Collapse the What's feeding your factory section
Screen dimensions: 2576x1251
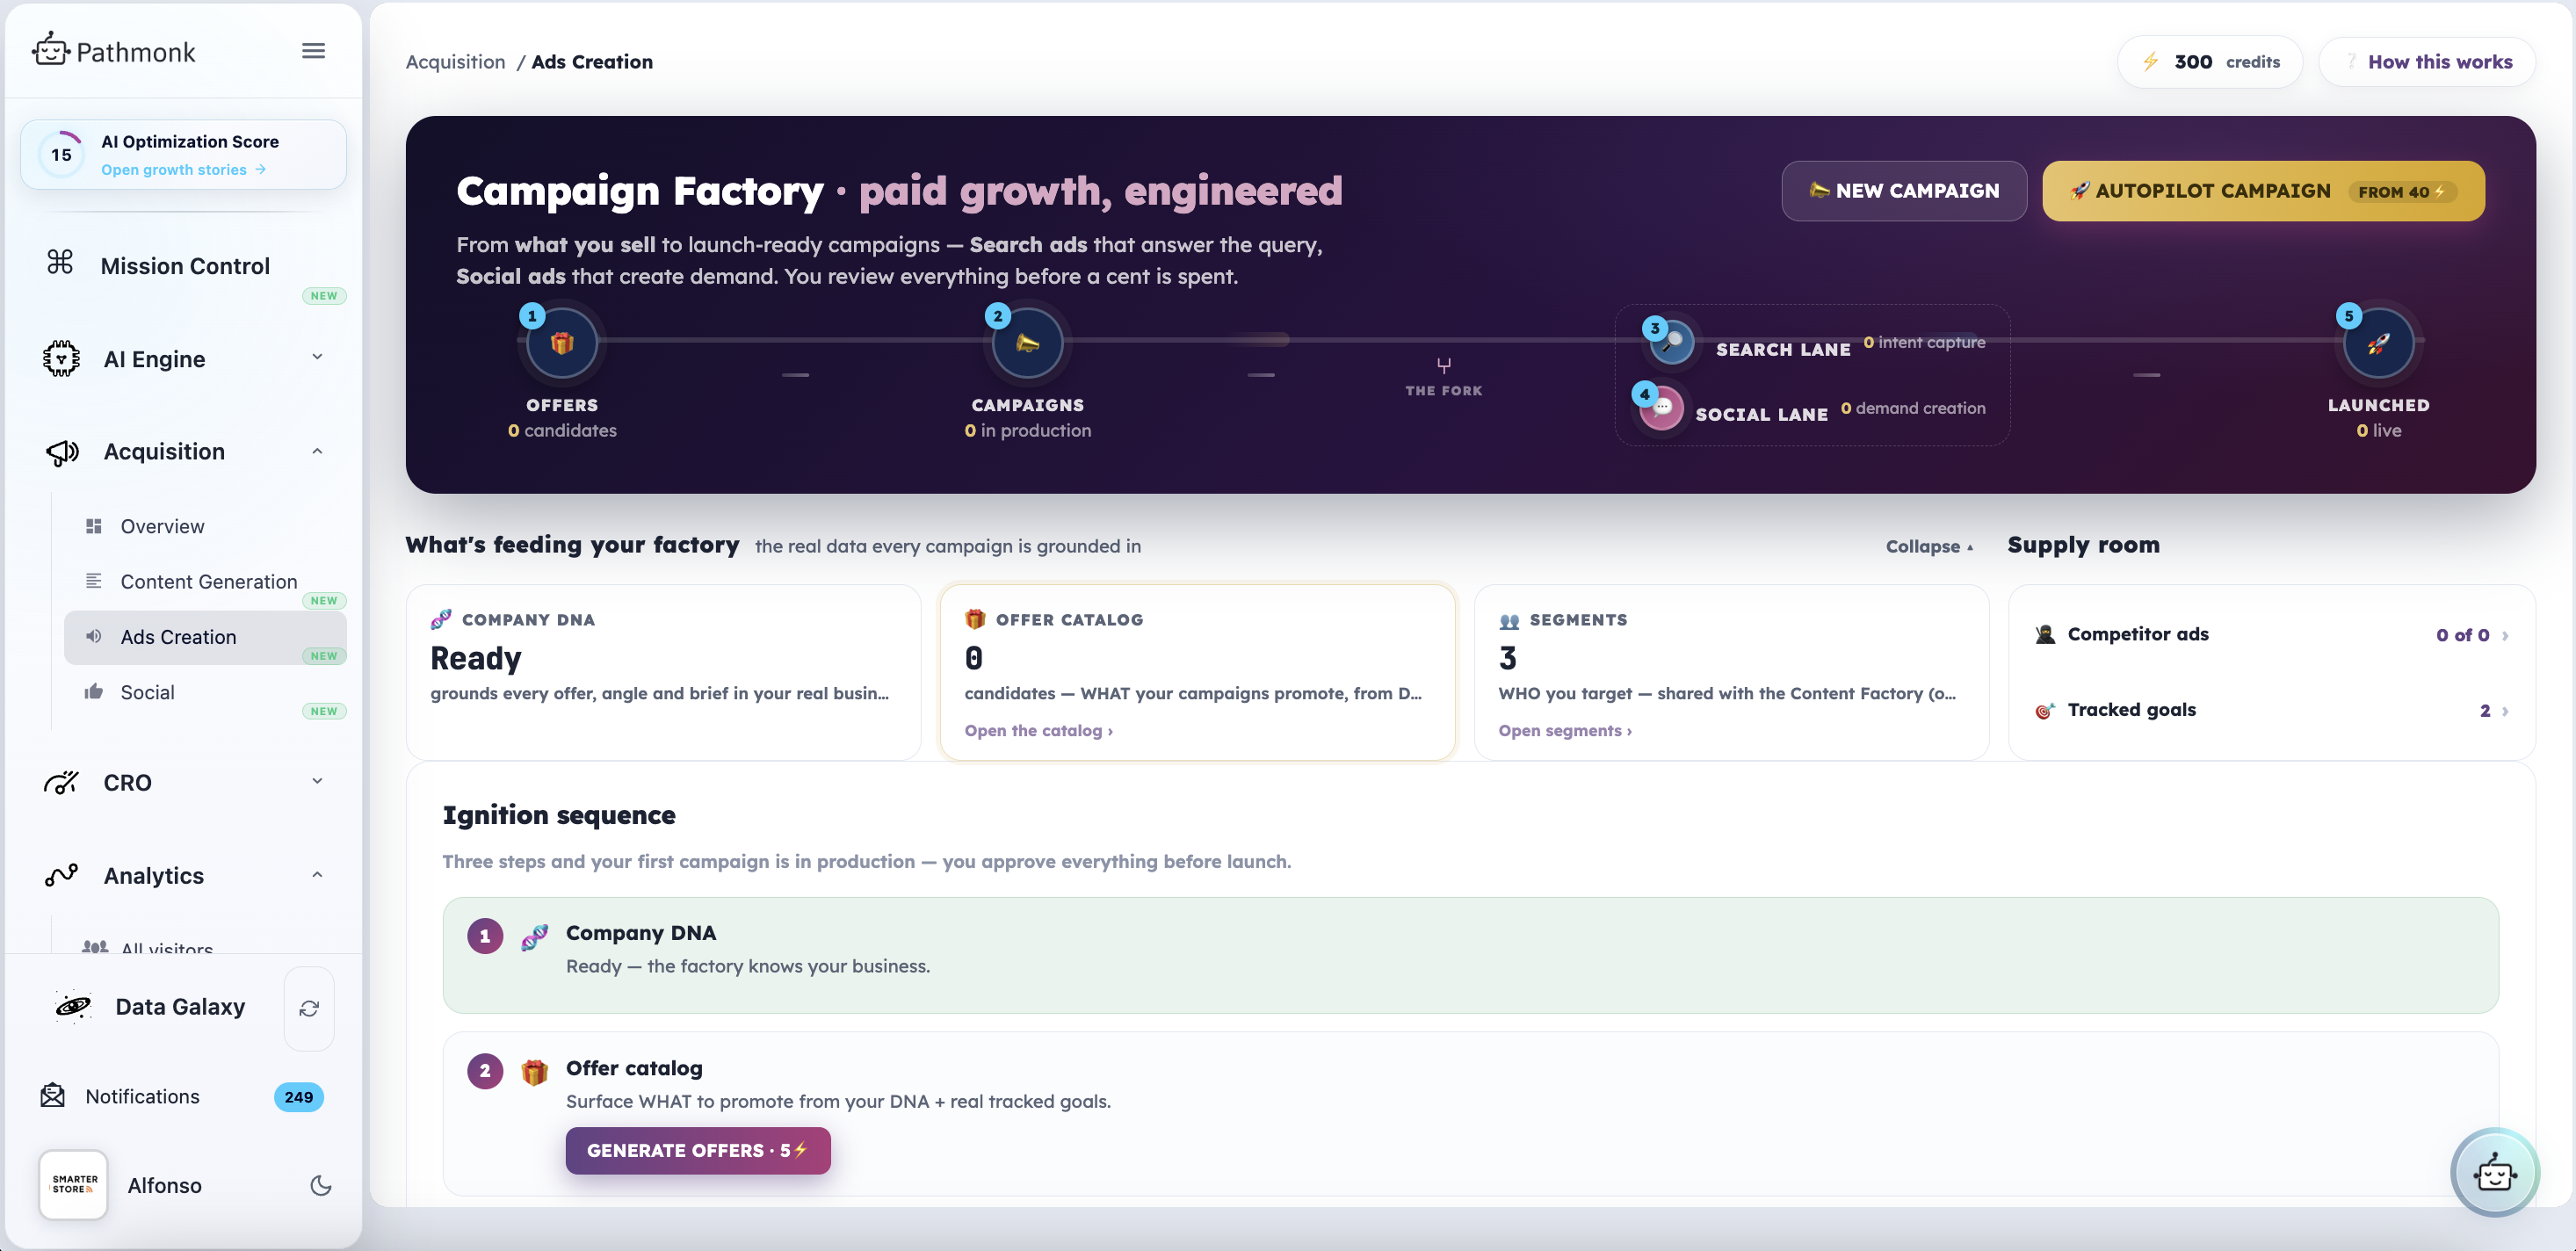[1929, 546]
